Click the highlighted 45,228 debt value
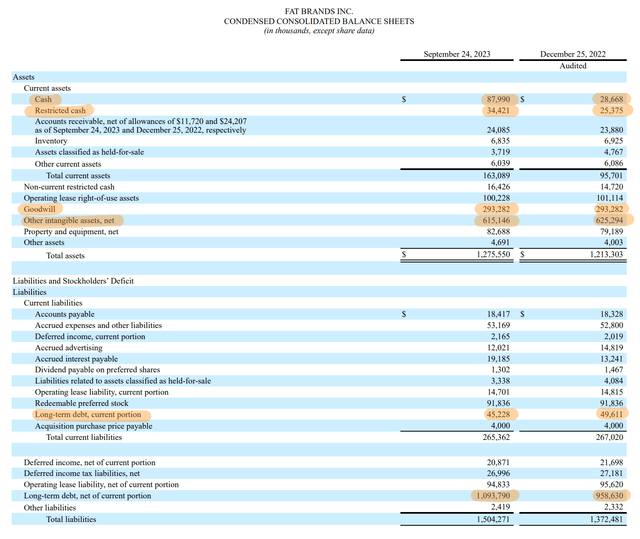Viewport: 640px width, 539px height. 498,415
